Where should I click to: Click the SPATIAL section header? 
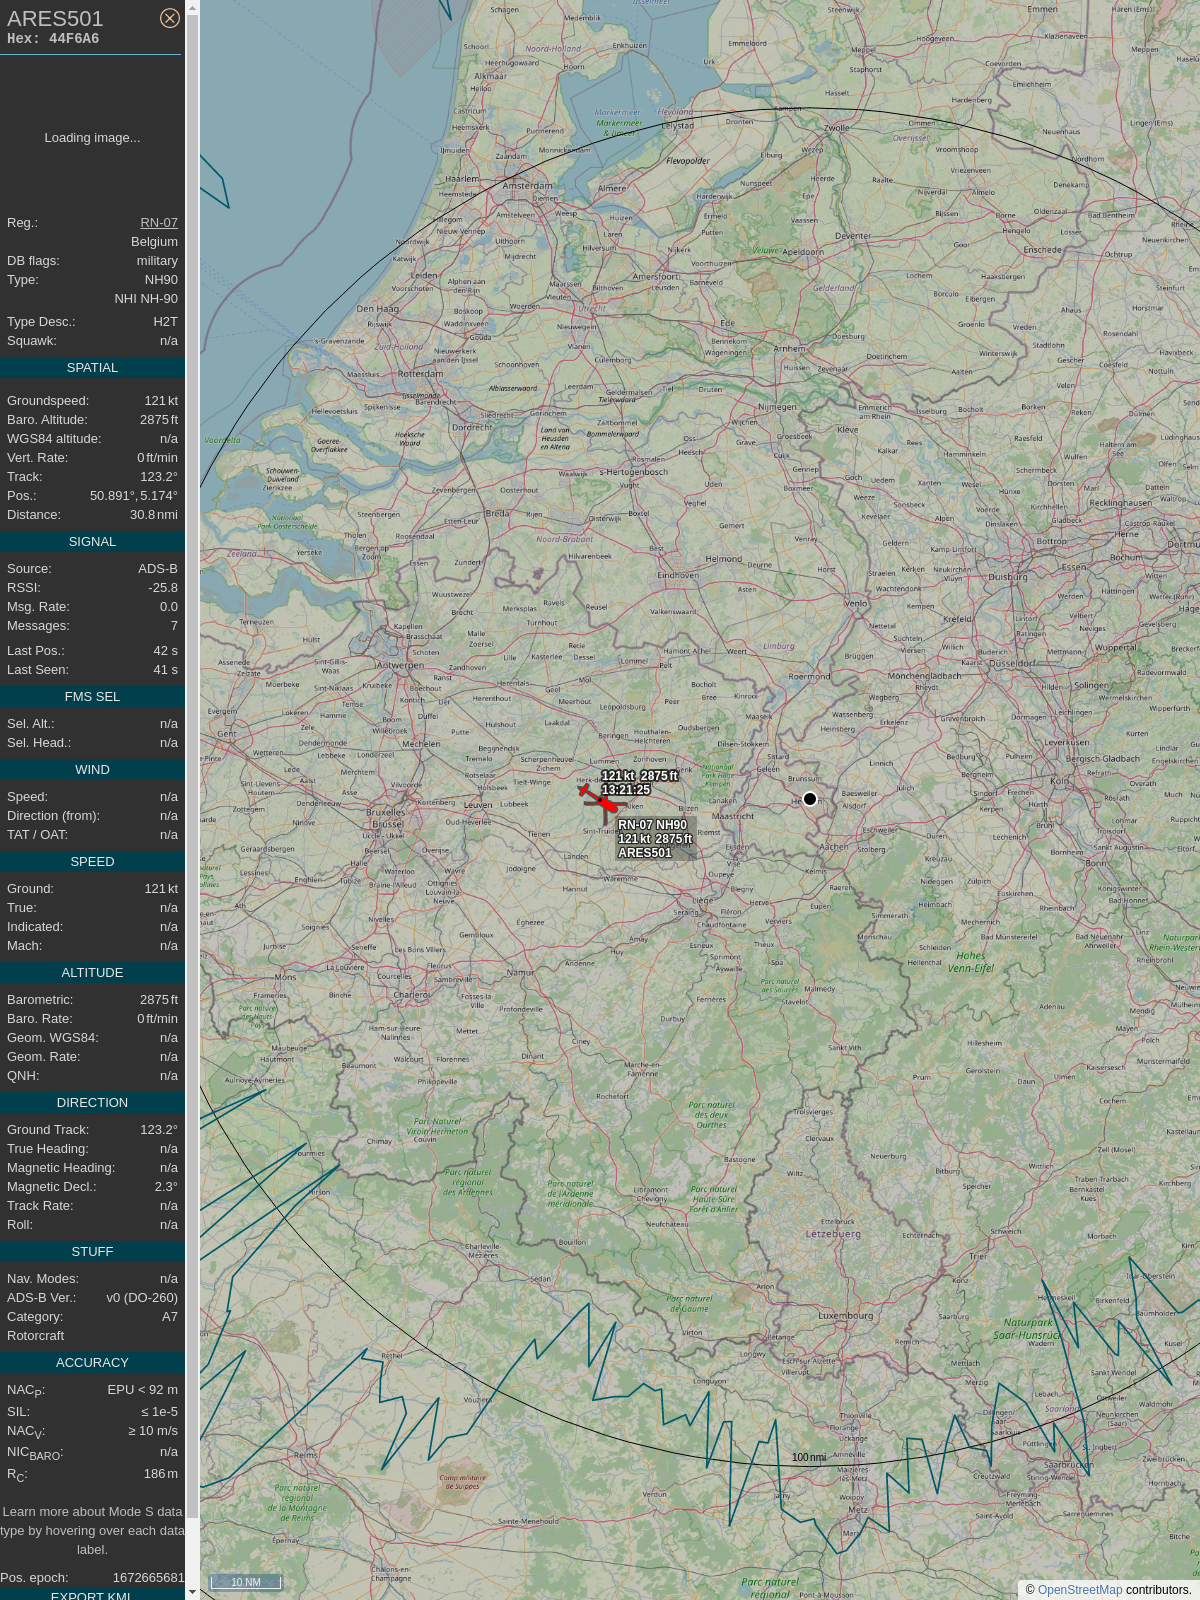(x=92, y=368)
